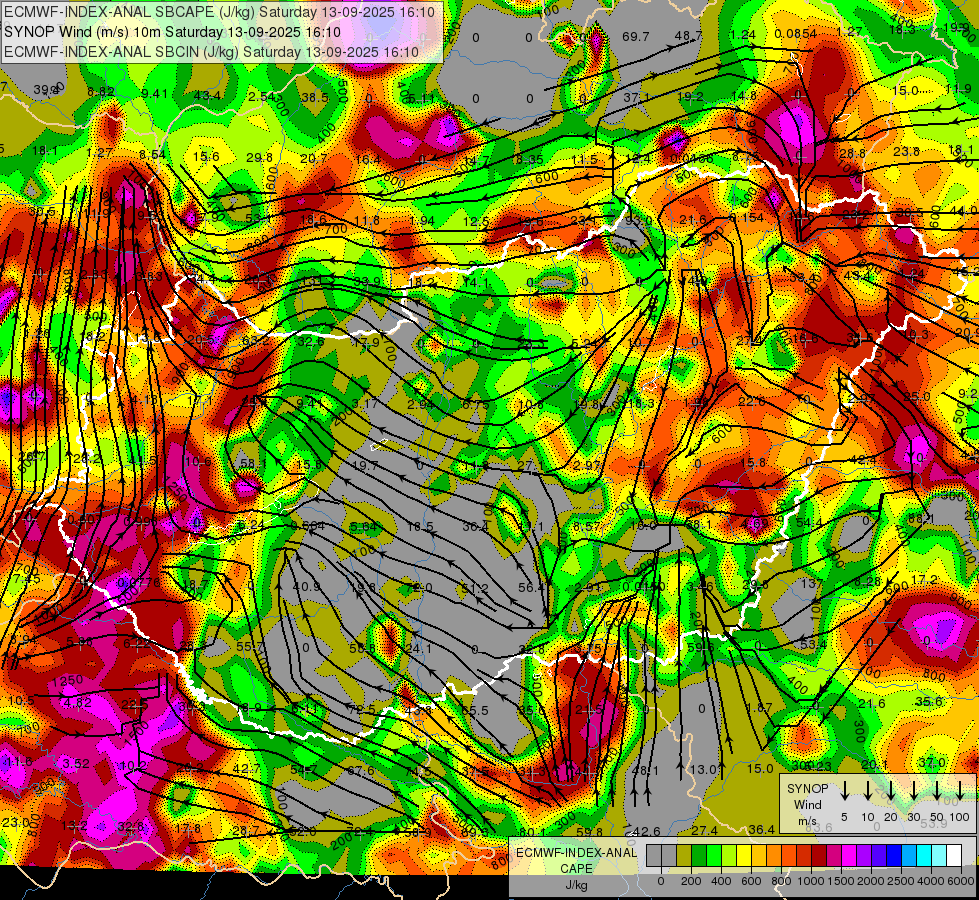Click the 69.7 value on the map

tap(636, 37)
